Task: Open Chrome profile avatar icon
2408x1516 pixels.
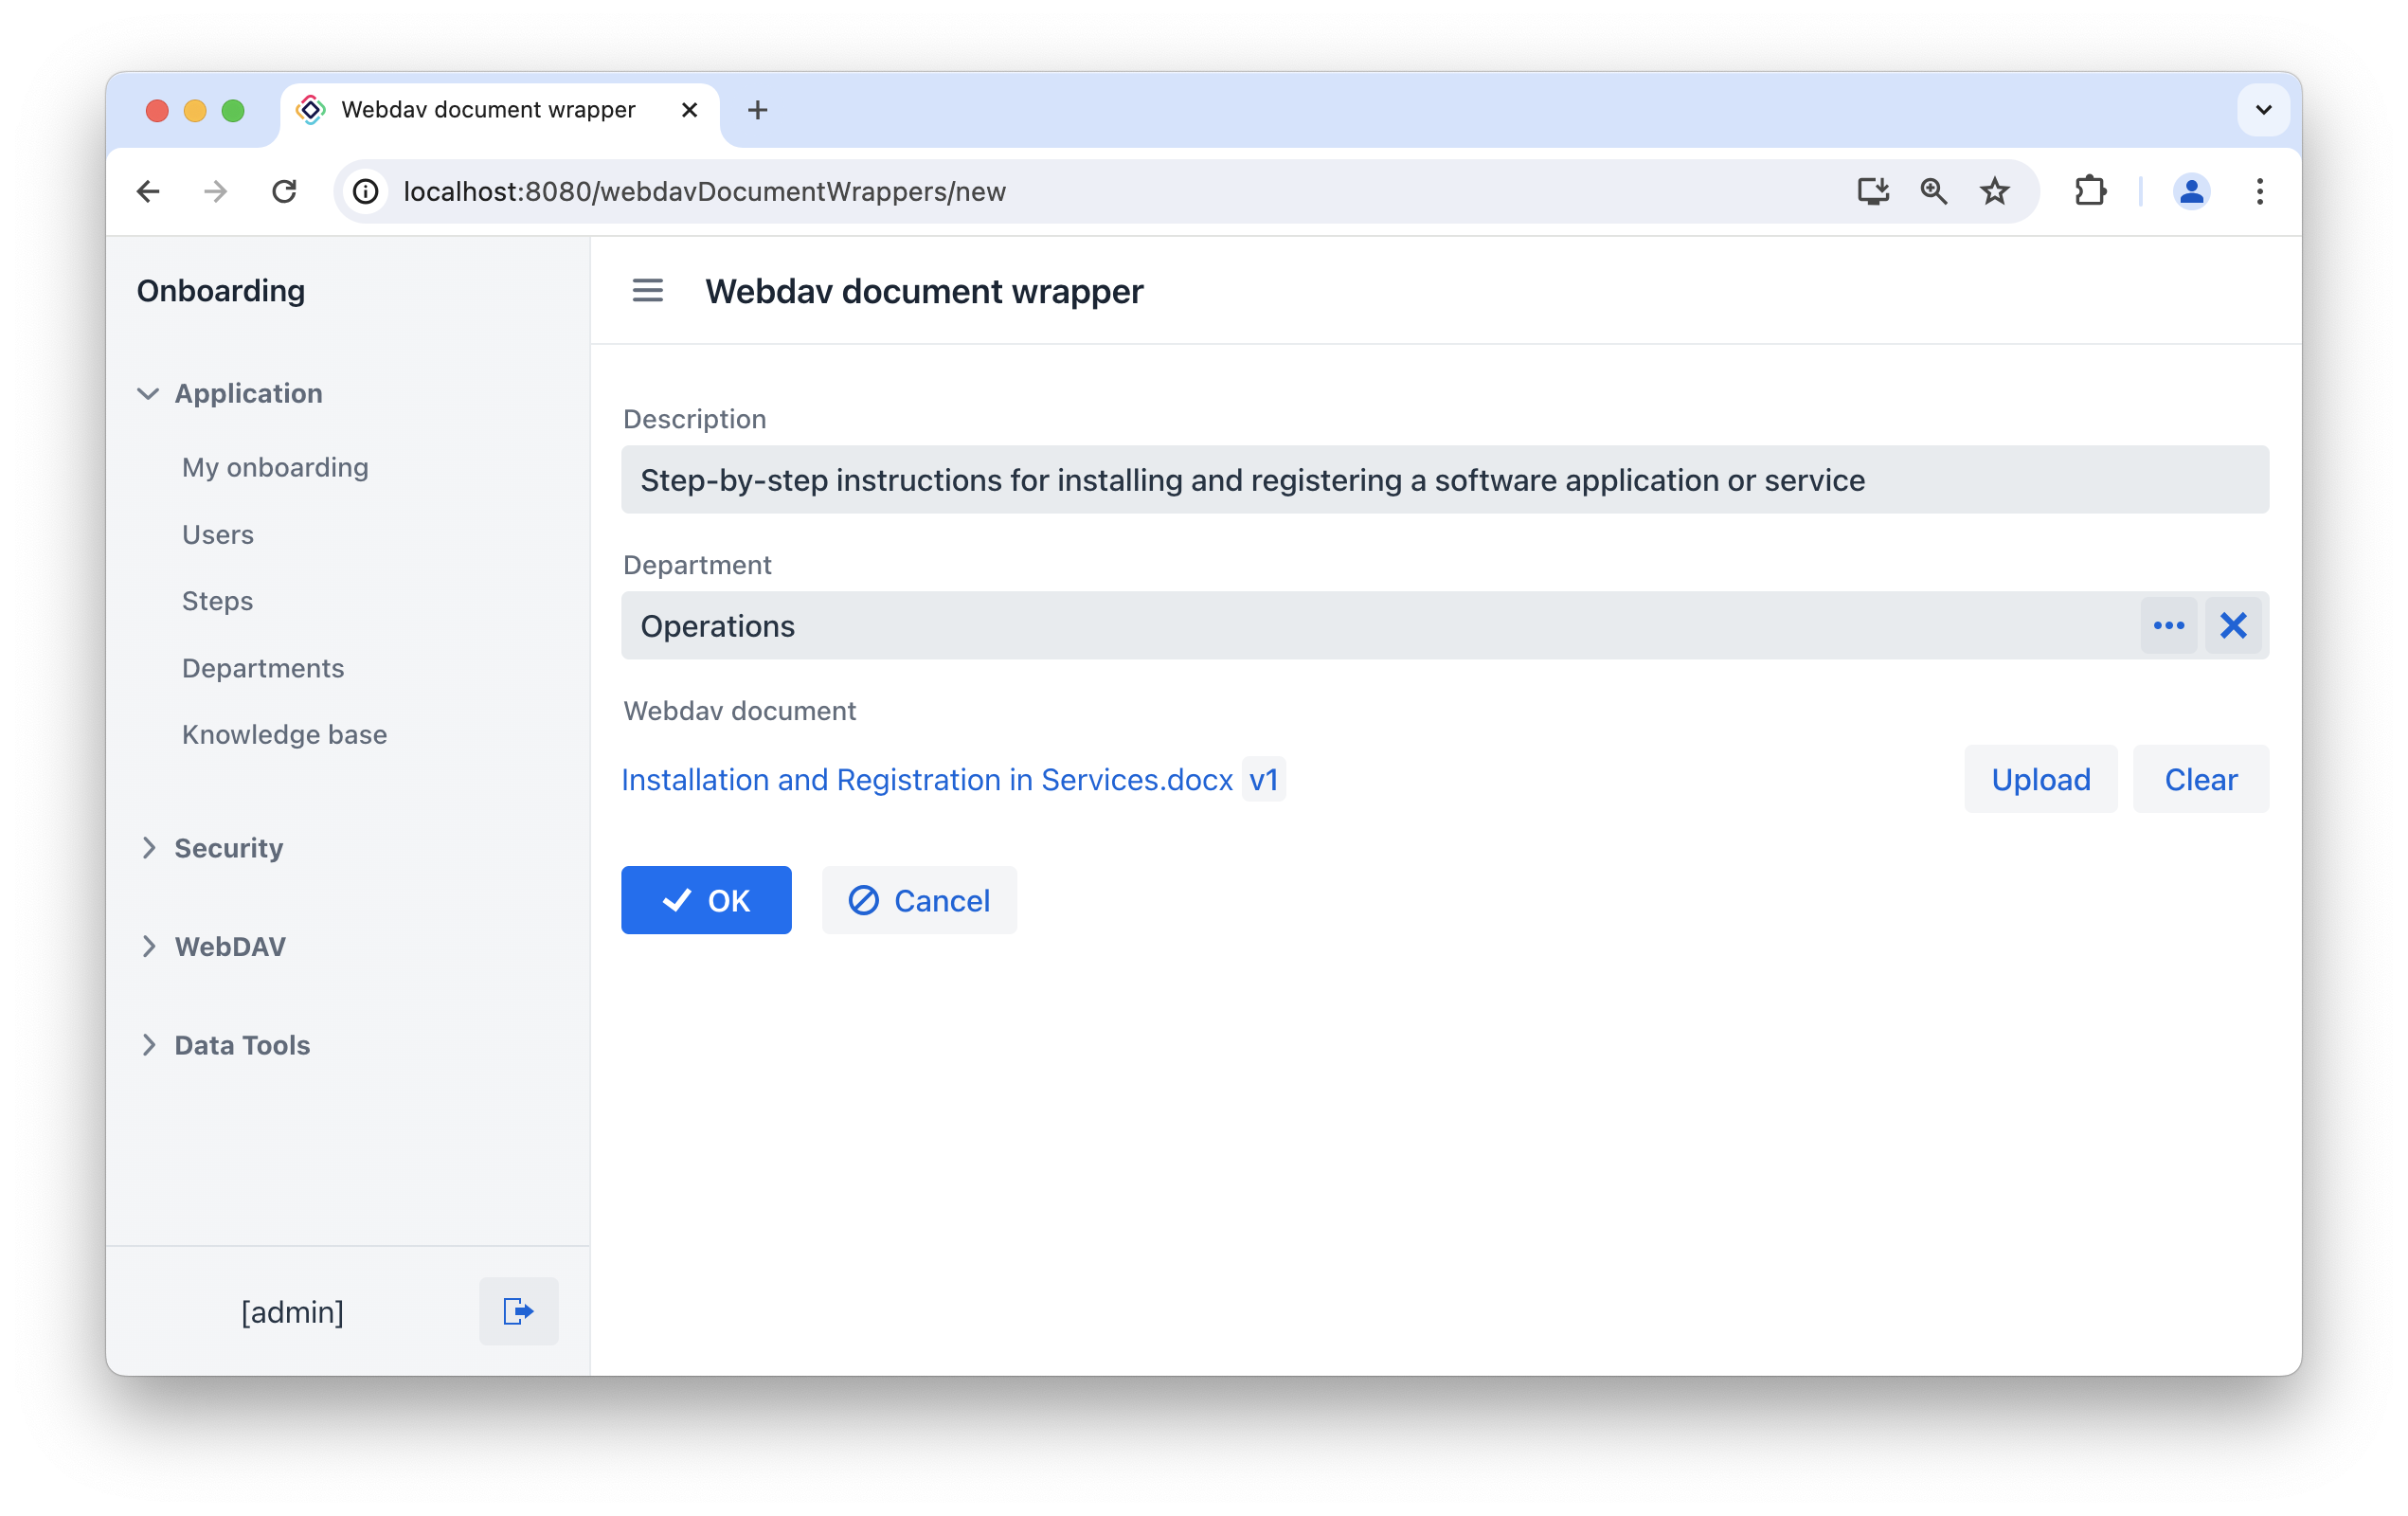Action: tap(2191, 191)
